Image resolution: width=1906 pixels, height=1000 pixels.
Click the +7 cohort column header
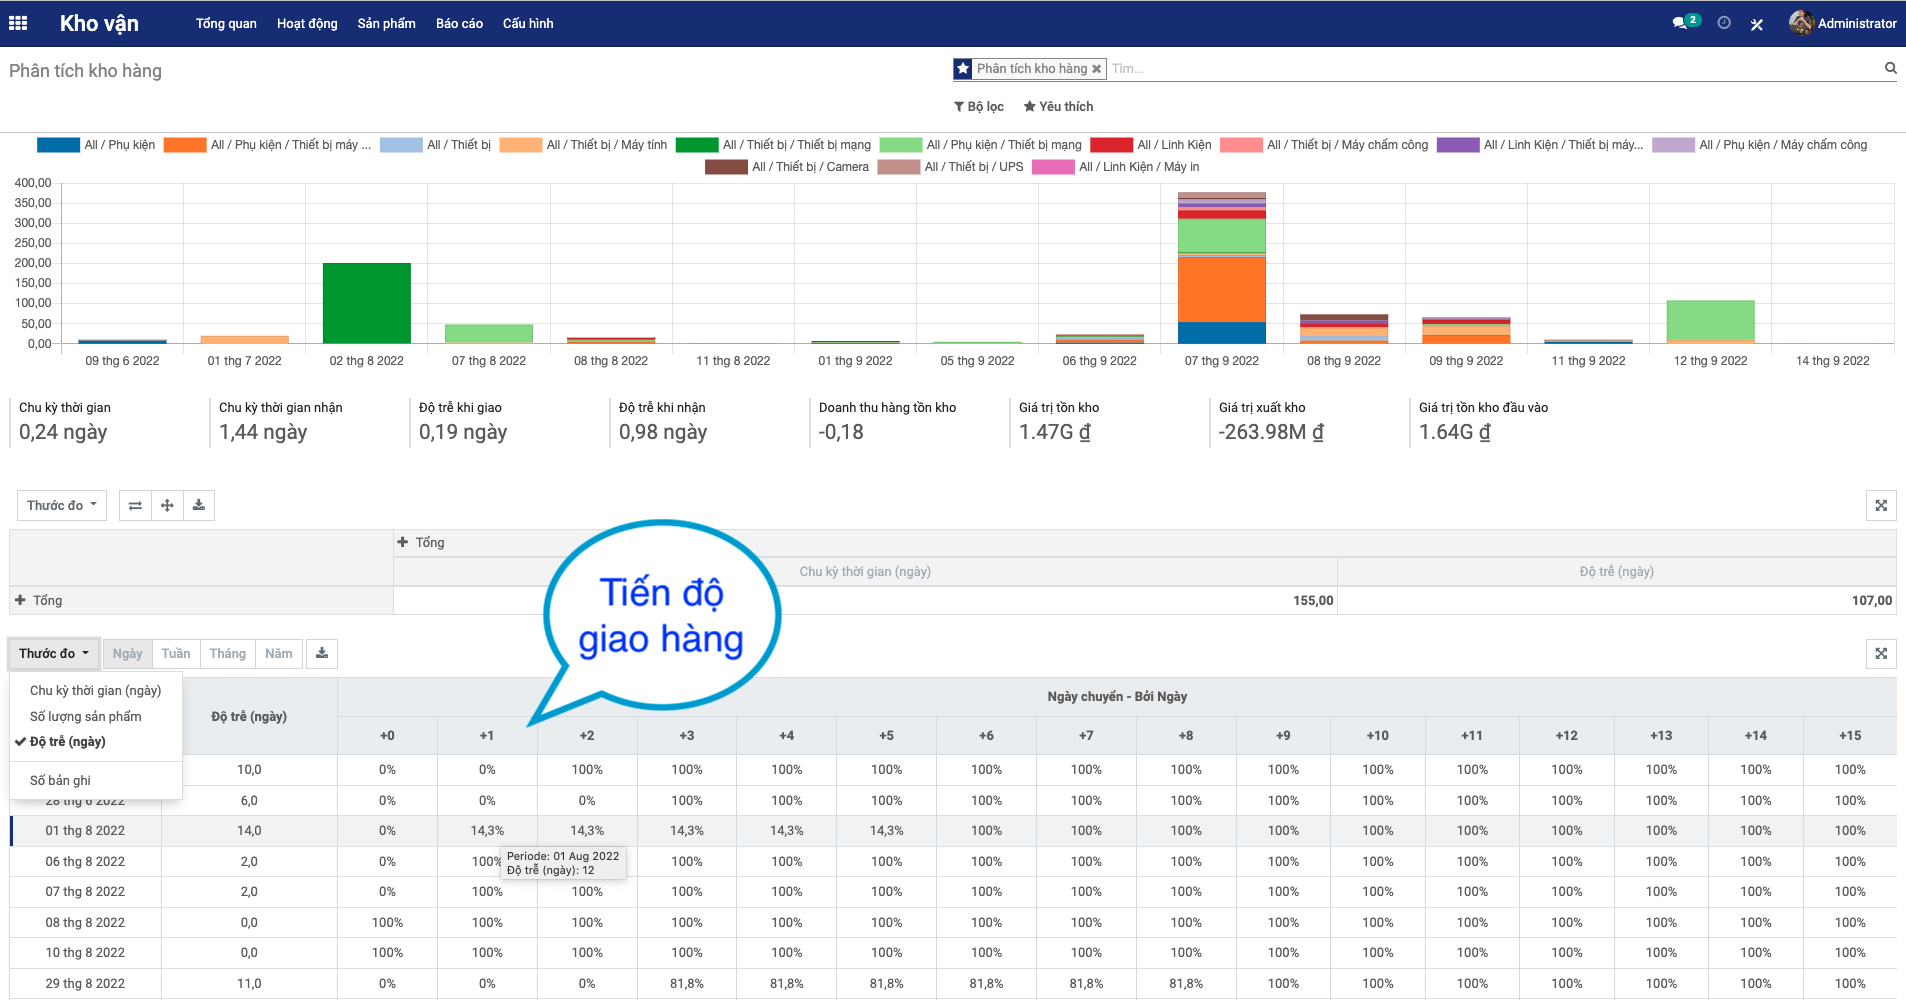click(x=1086, y=736)
